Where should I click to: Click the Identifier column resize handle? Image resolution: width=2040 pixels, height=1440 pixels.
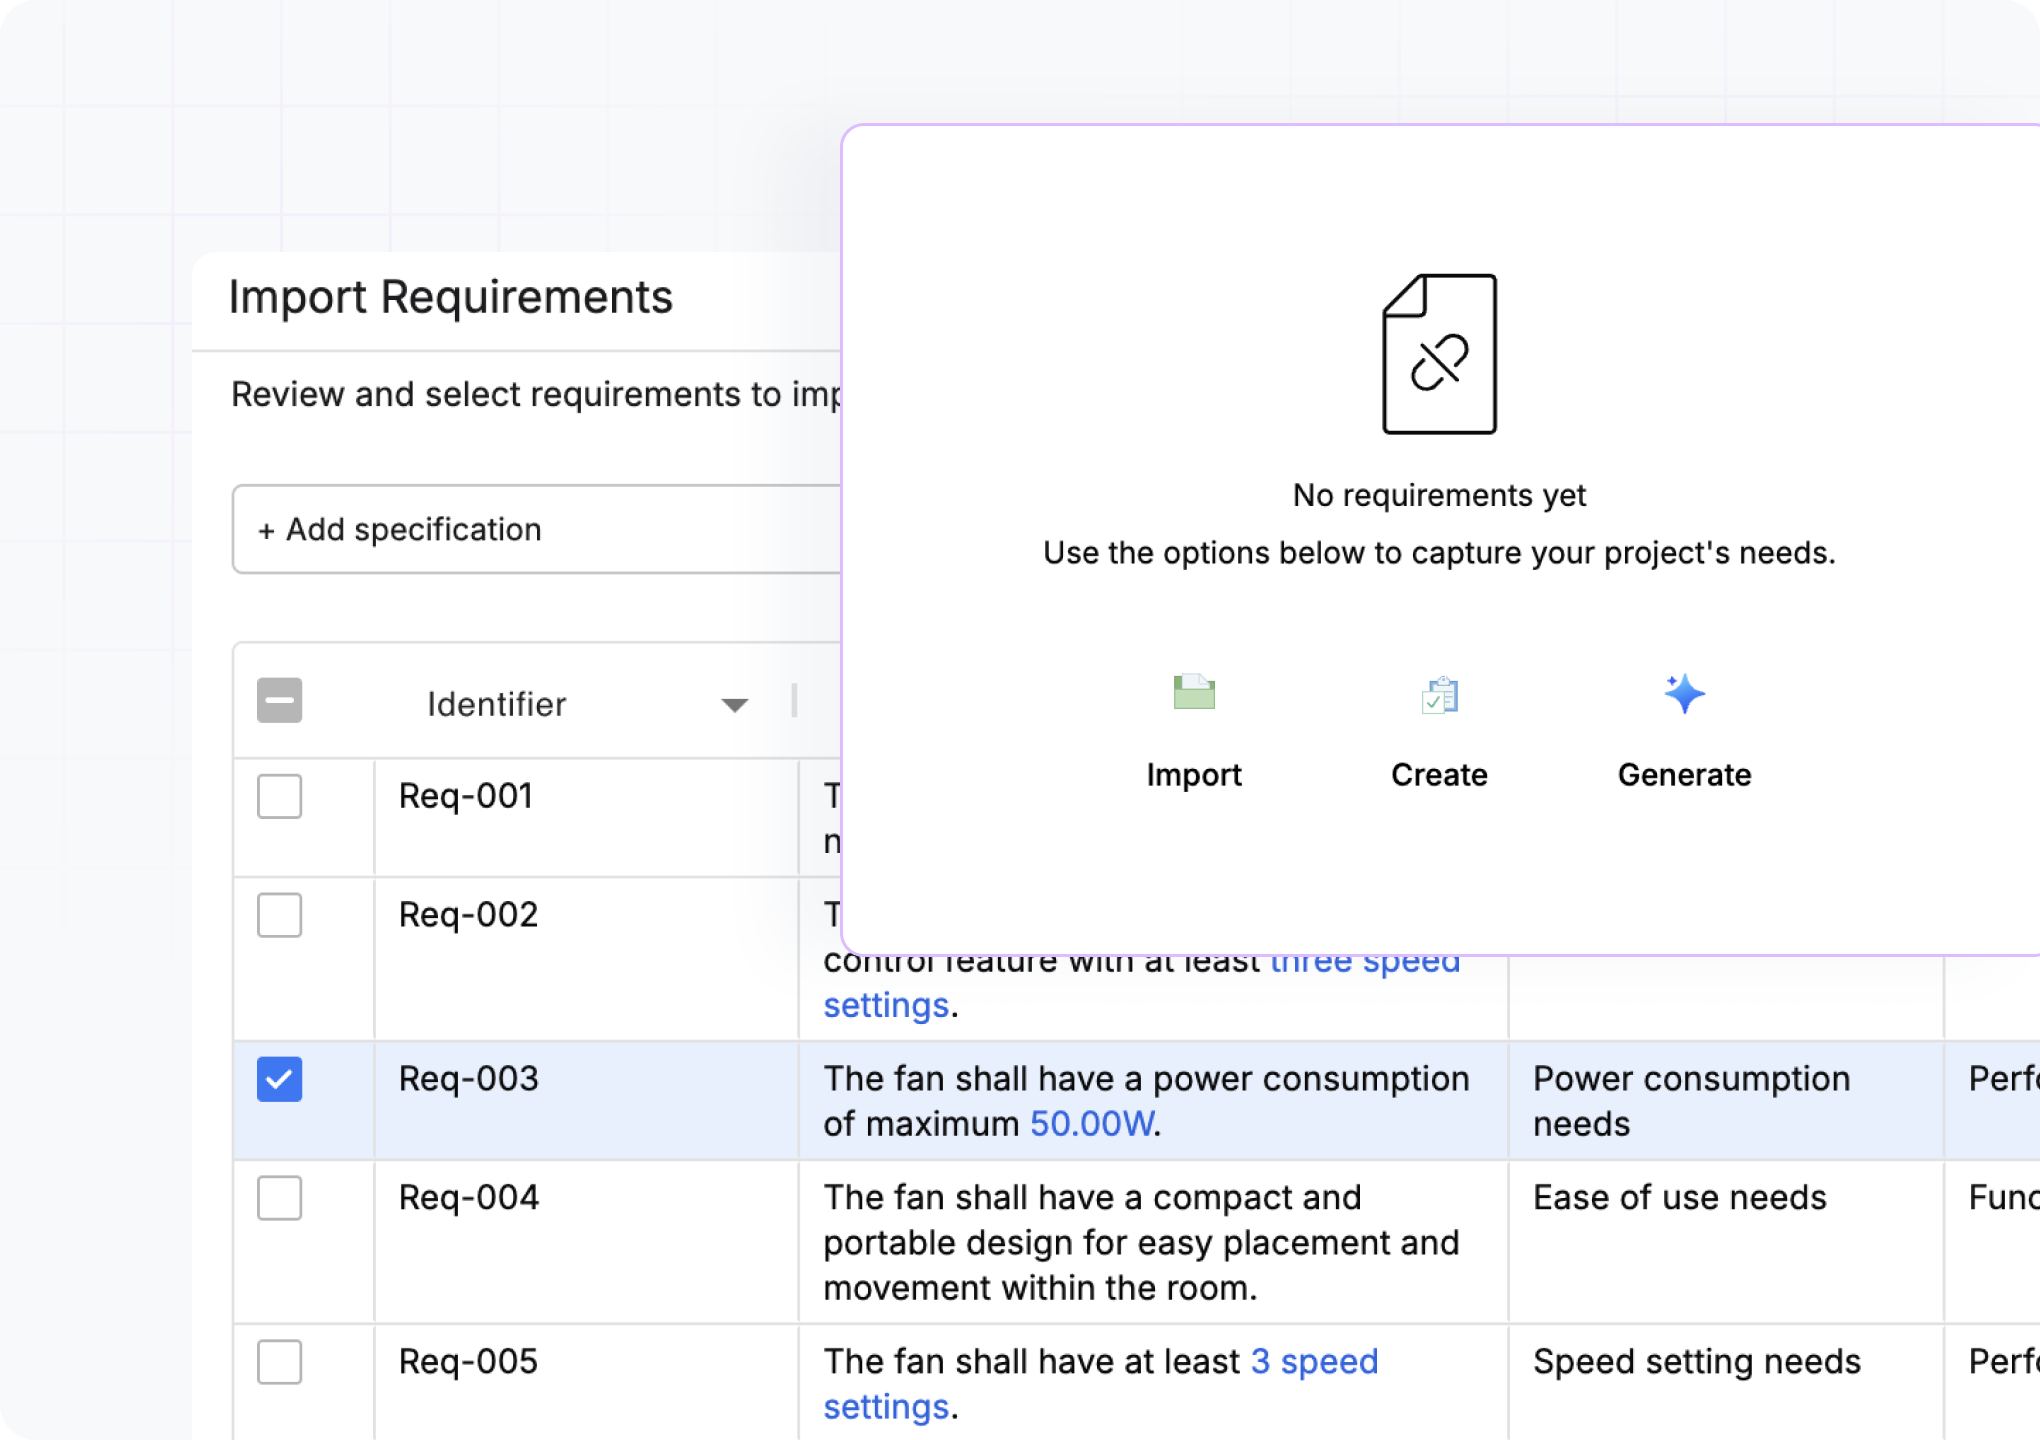click(794, 701)
